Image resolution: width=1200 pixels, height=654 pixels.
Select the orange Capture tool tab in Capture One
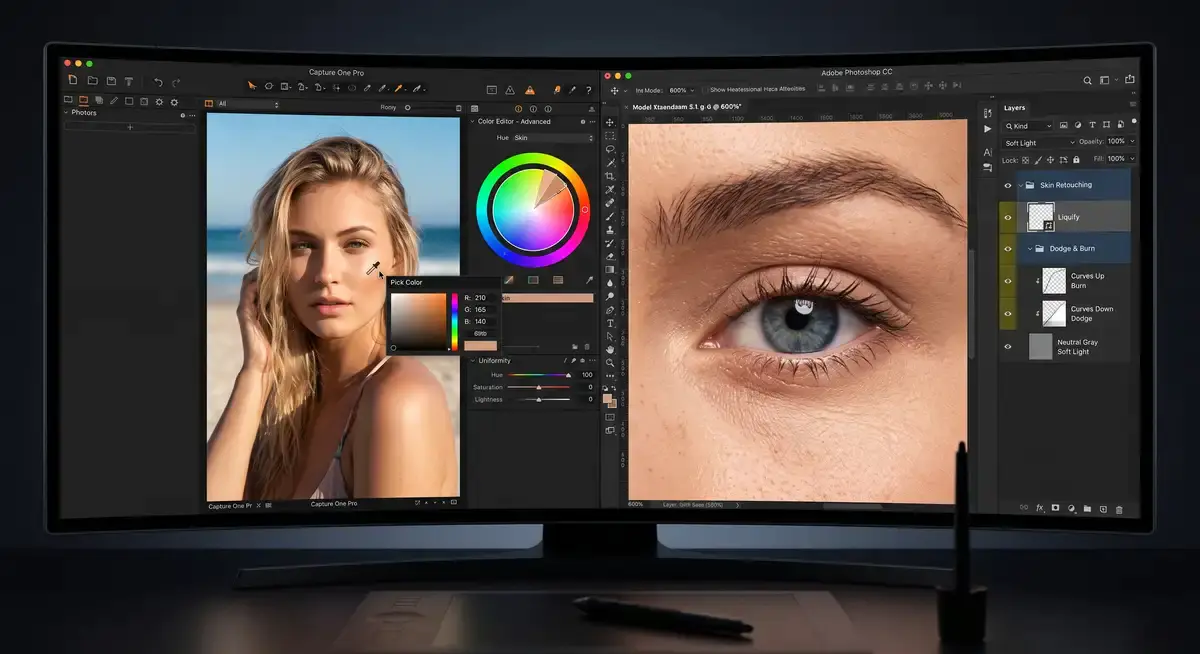point(83,100)
